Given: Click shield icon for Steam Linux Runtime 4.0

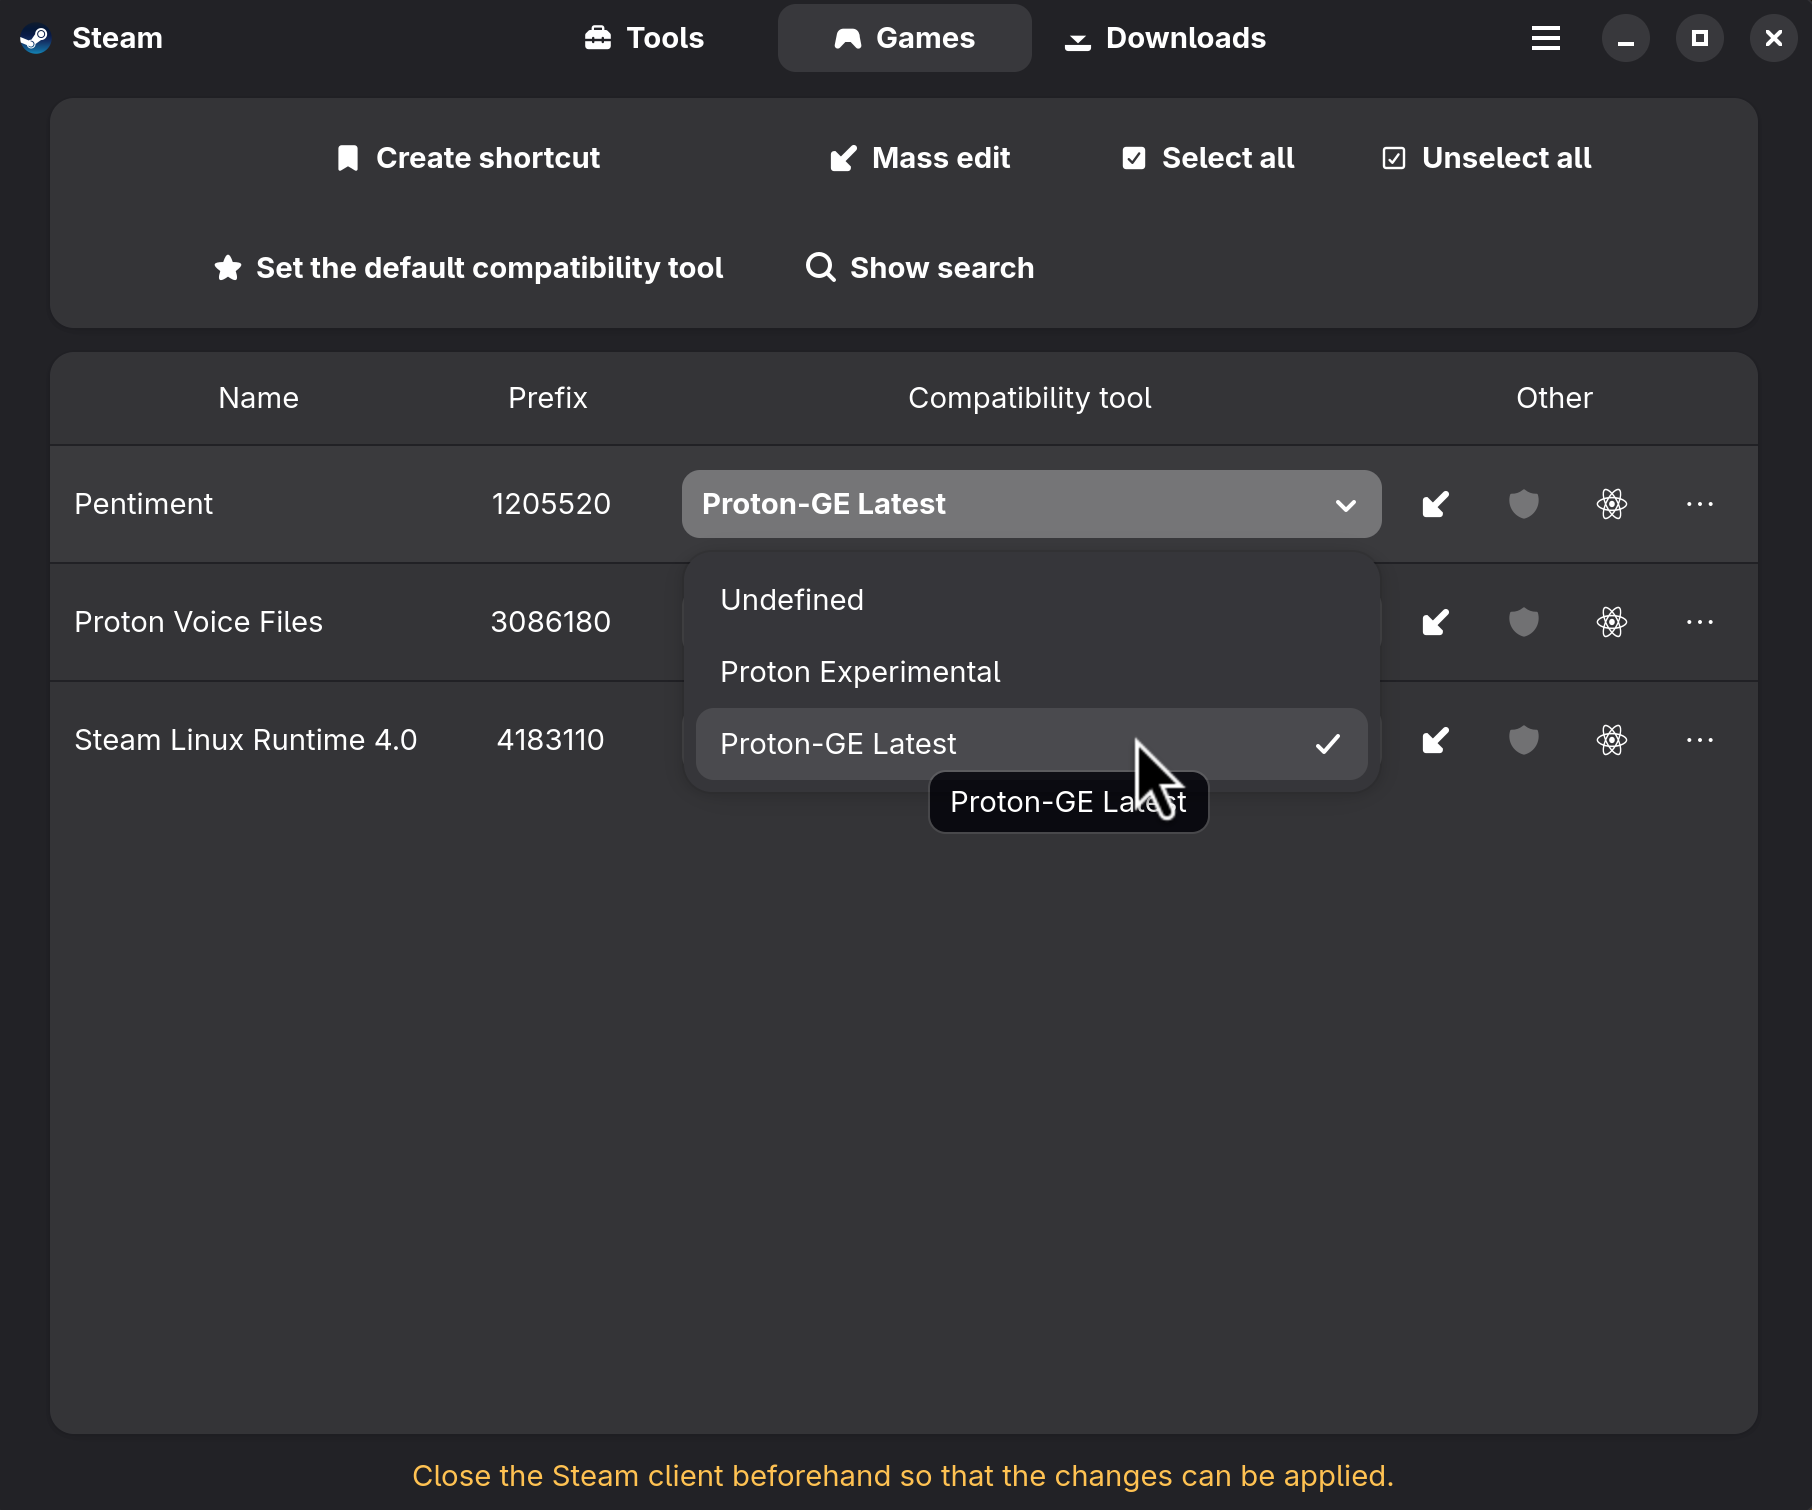Looking at the screenshot, I should pyautogui.click(x=1524, y=740).
